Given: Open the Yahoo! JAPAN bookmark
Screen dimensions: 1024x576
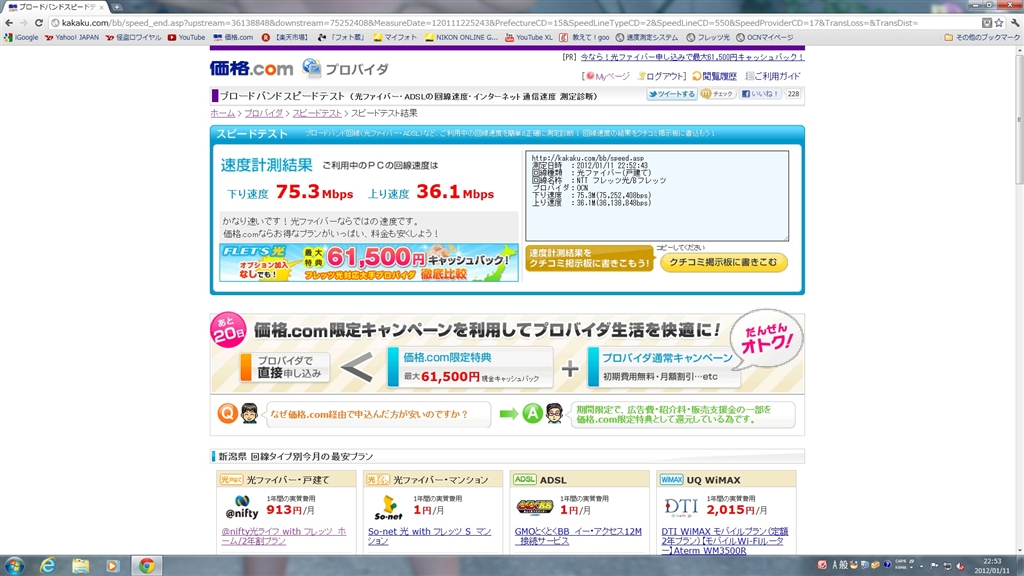Looking at the screenshot, I should coord(72,37).
